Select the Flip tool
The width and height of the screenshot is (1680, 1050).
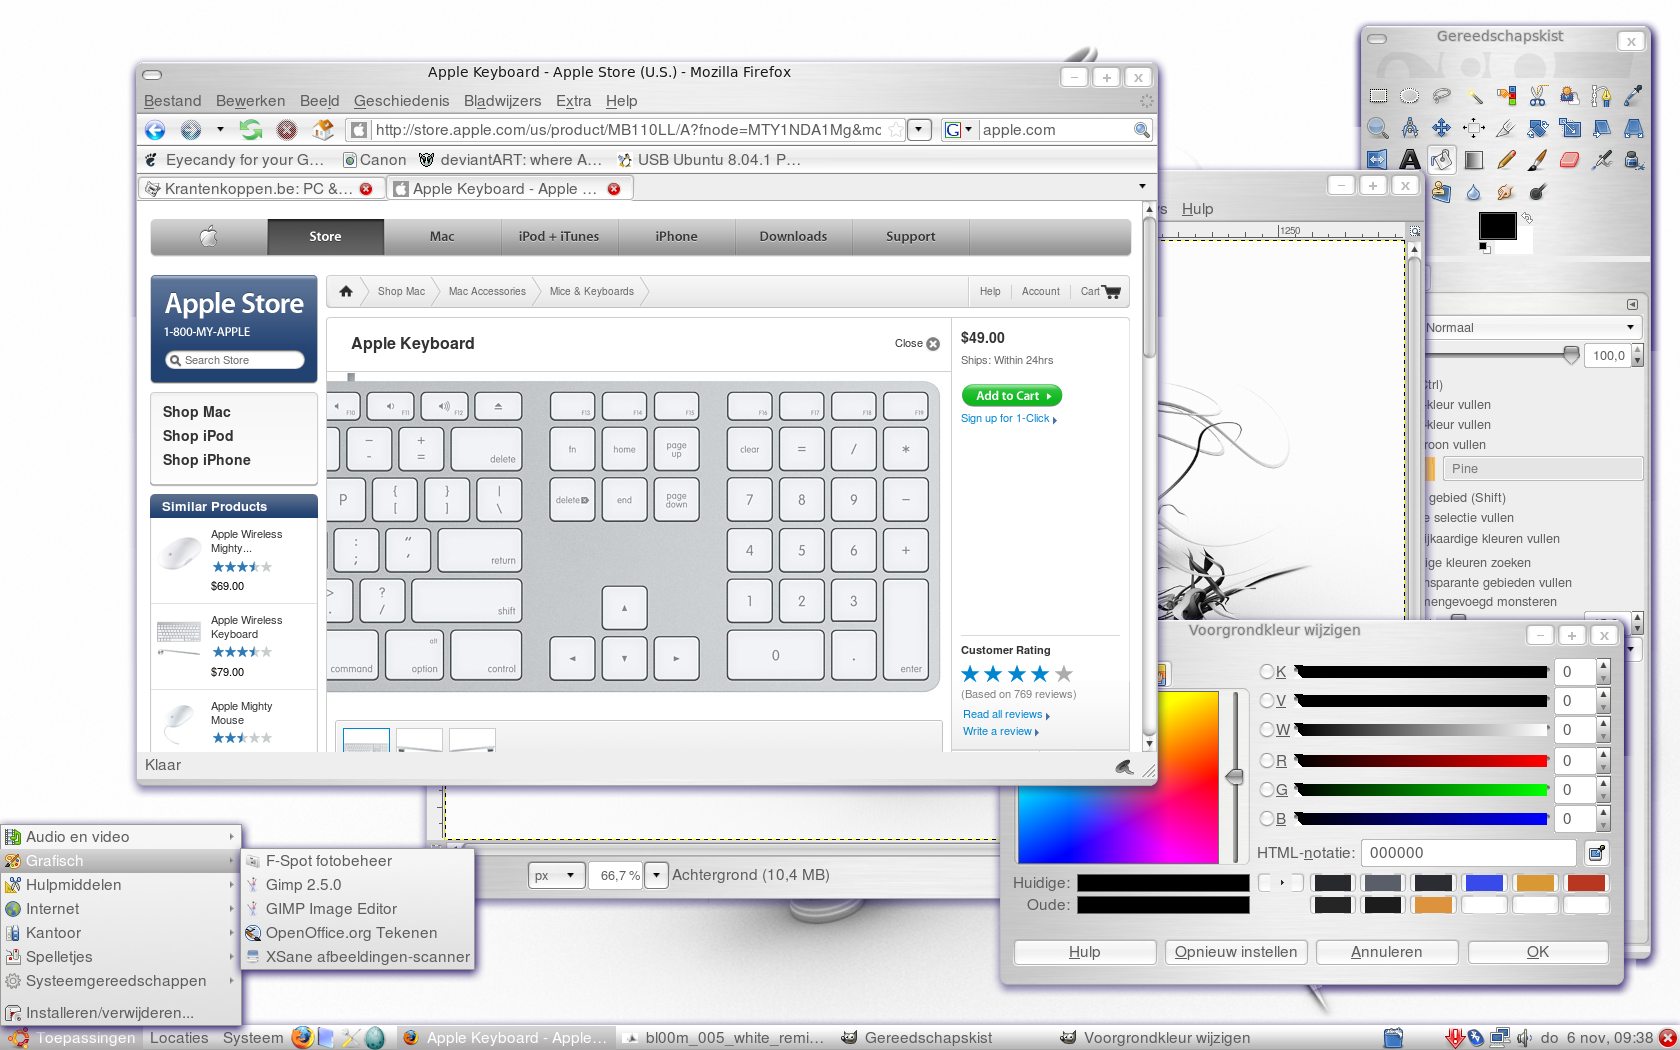(1378, 160)
